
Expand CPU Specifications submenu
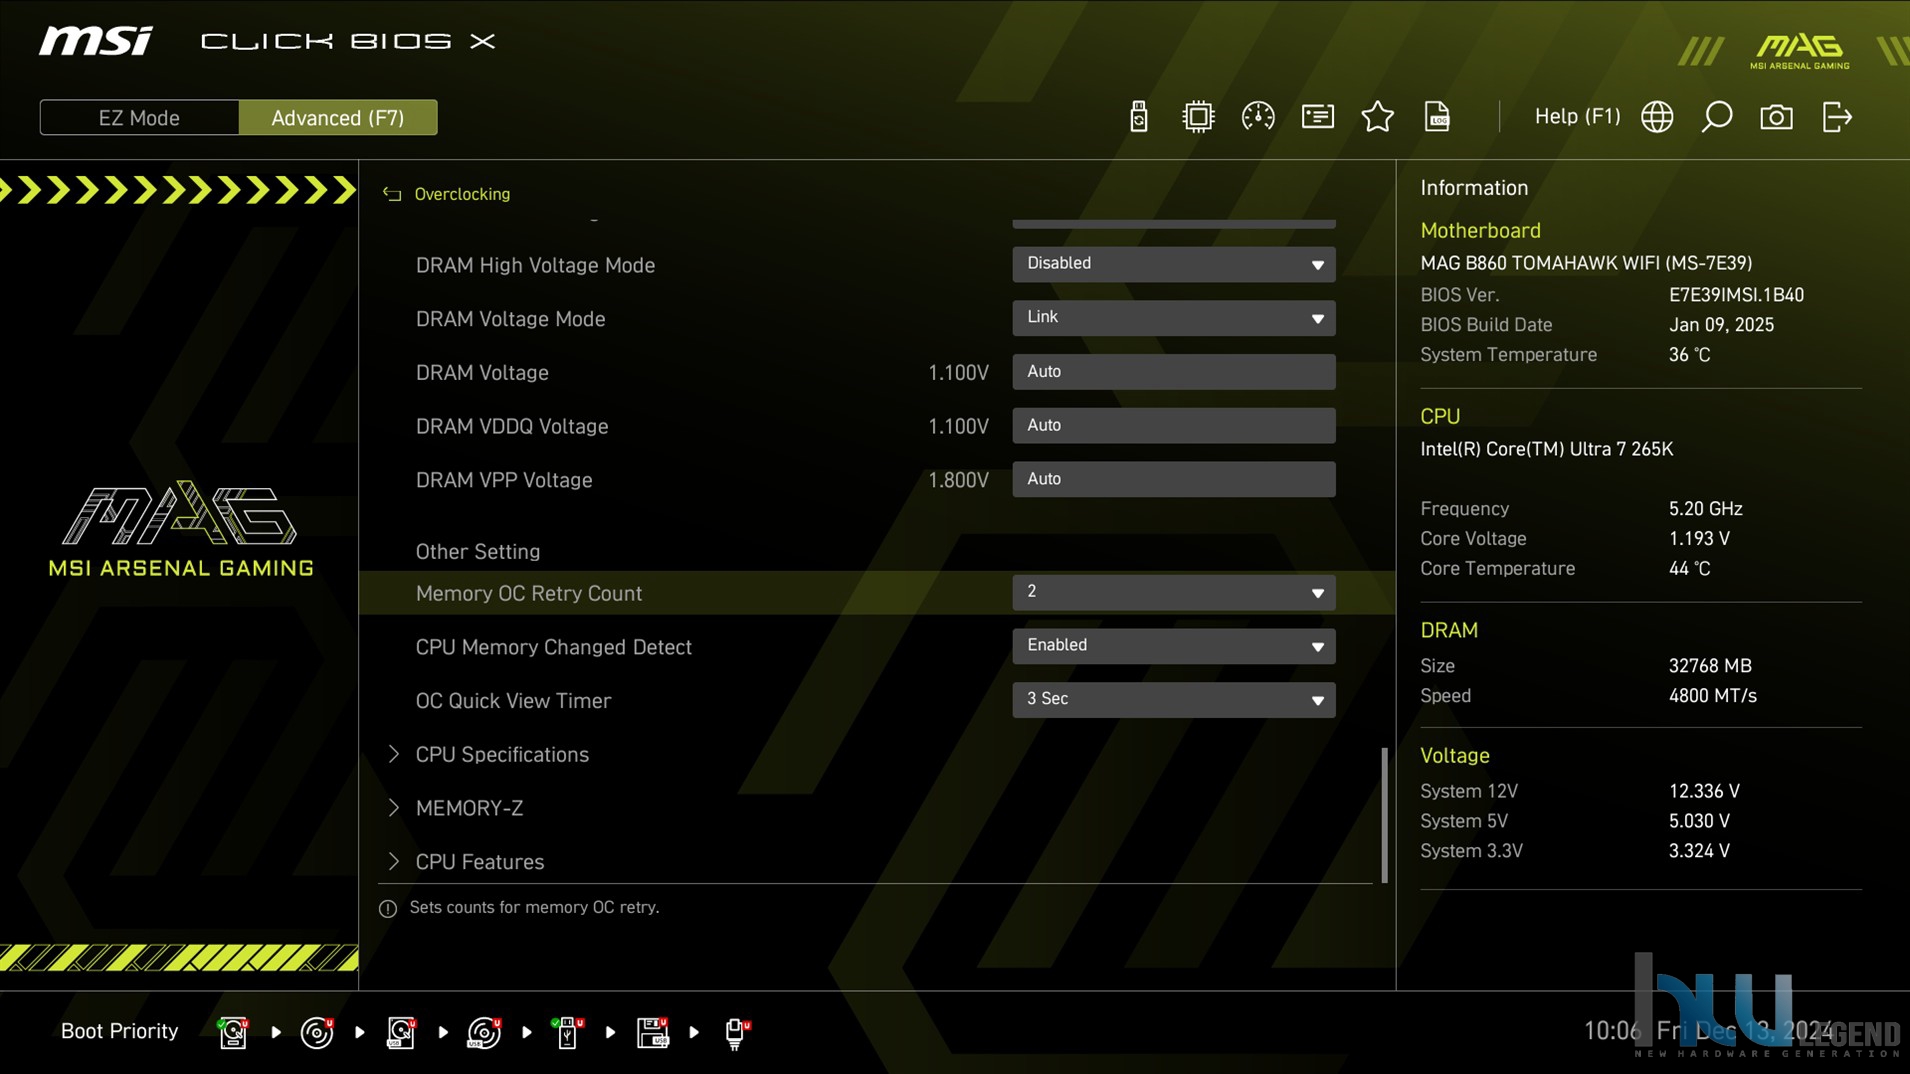[x=502, y=755]
